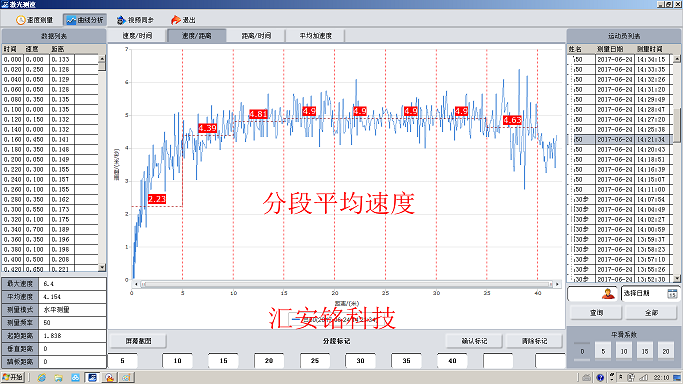Click the 屏幕截图 screenshot button
683x384 pixels.
click(138, 341)
